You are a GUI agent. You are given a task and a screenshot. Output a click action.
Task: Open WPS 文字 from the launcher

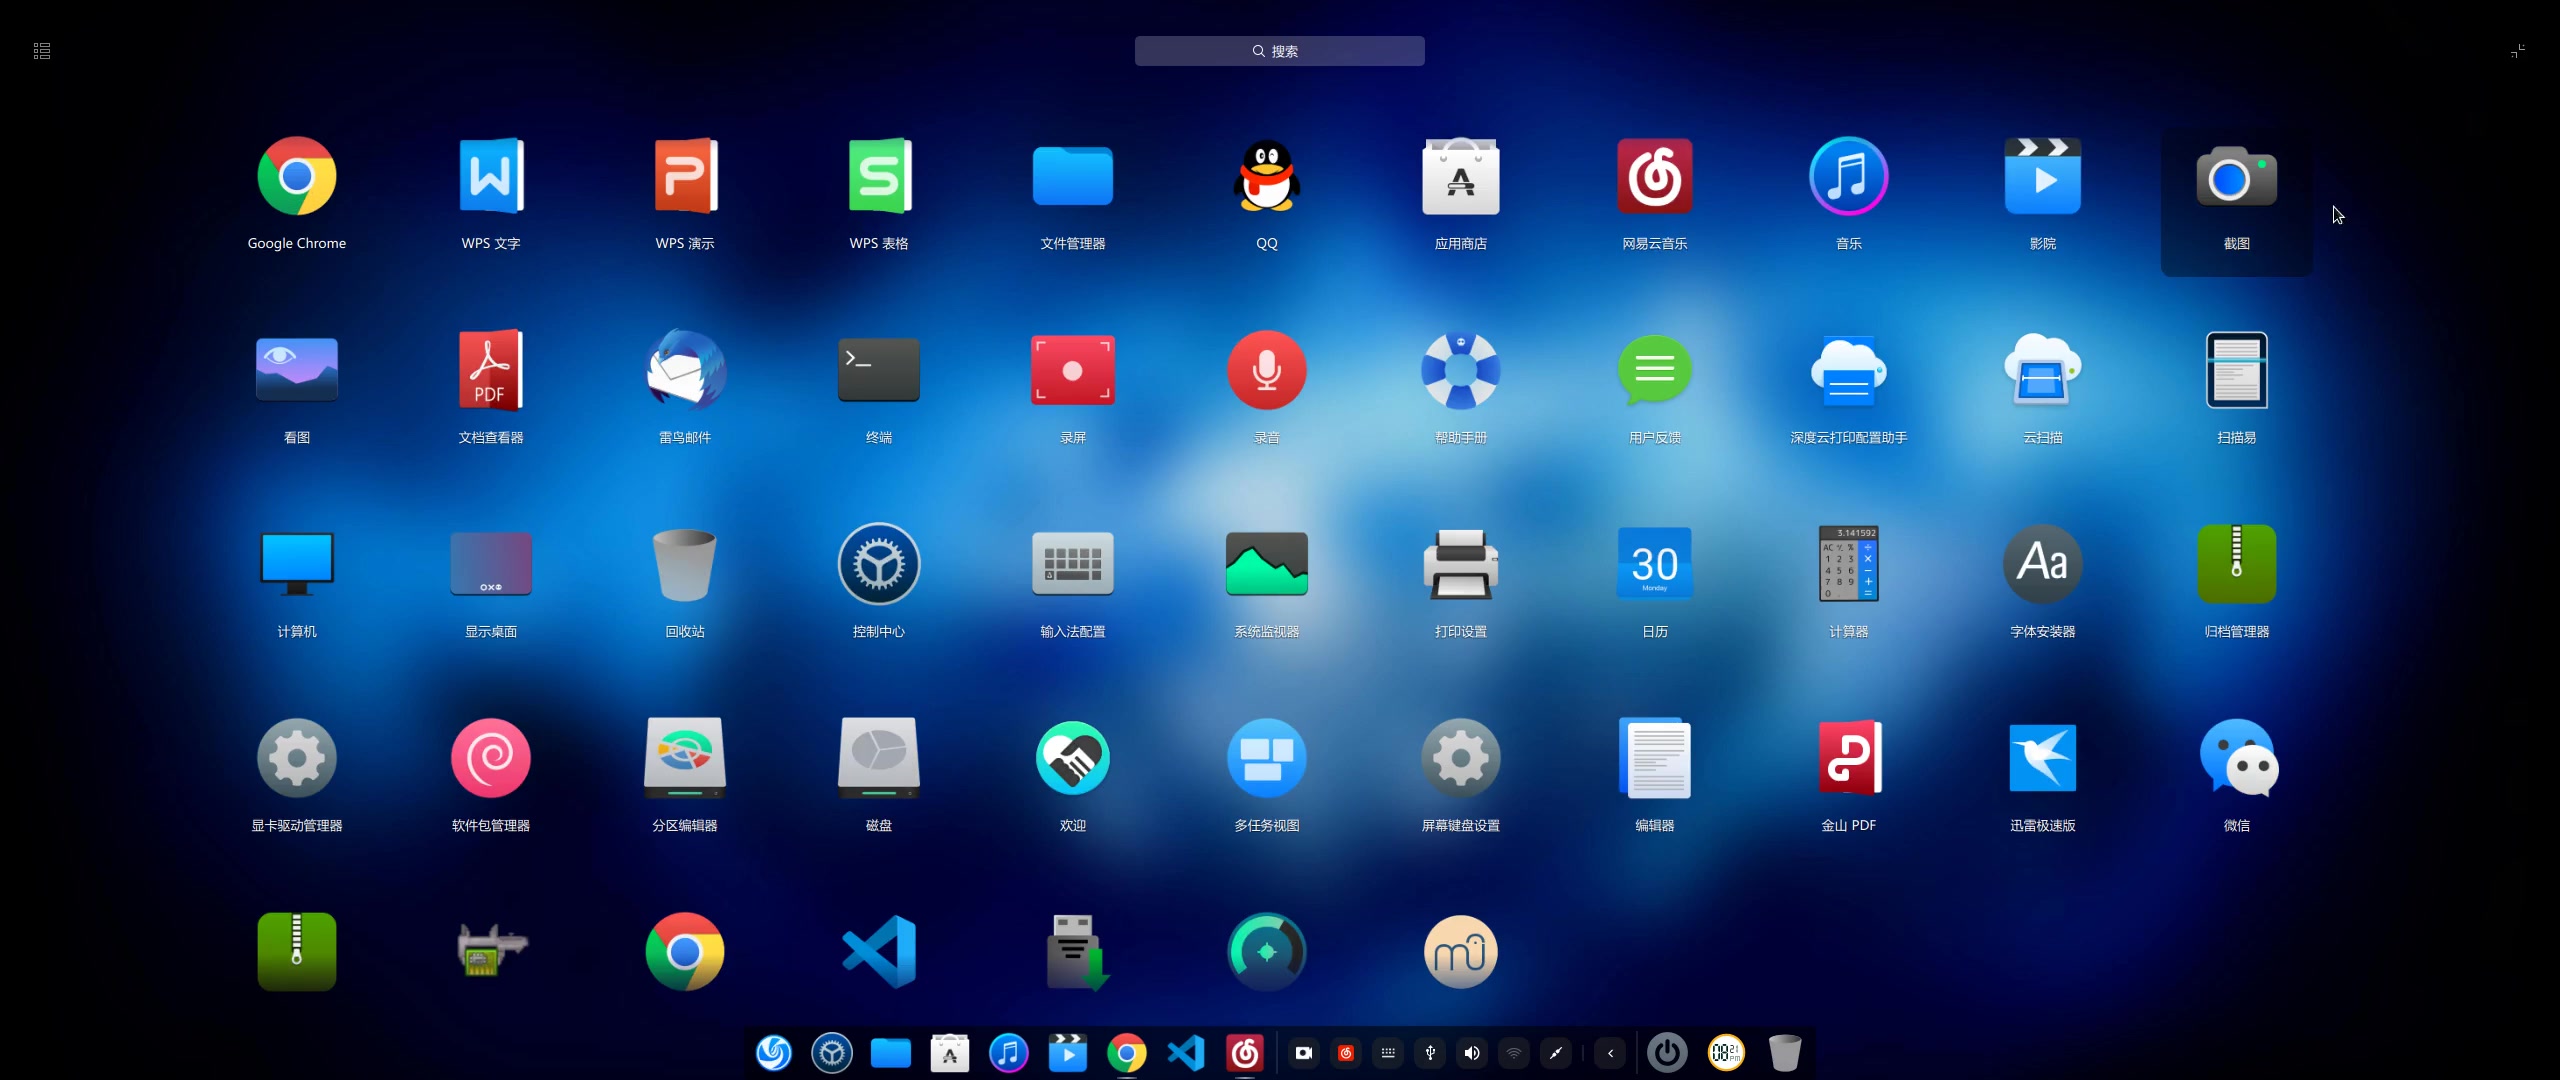(490, 178)
